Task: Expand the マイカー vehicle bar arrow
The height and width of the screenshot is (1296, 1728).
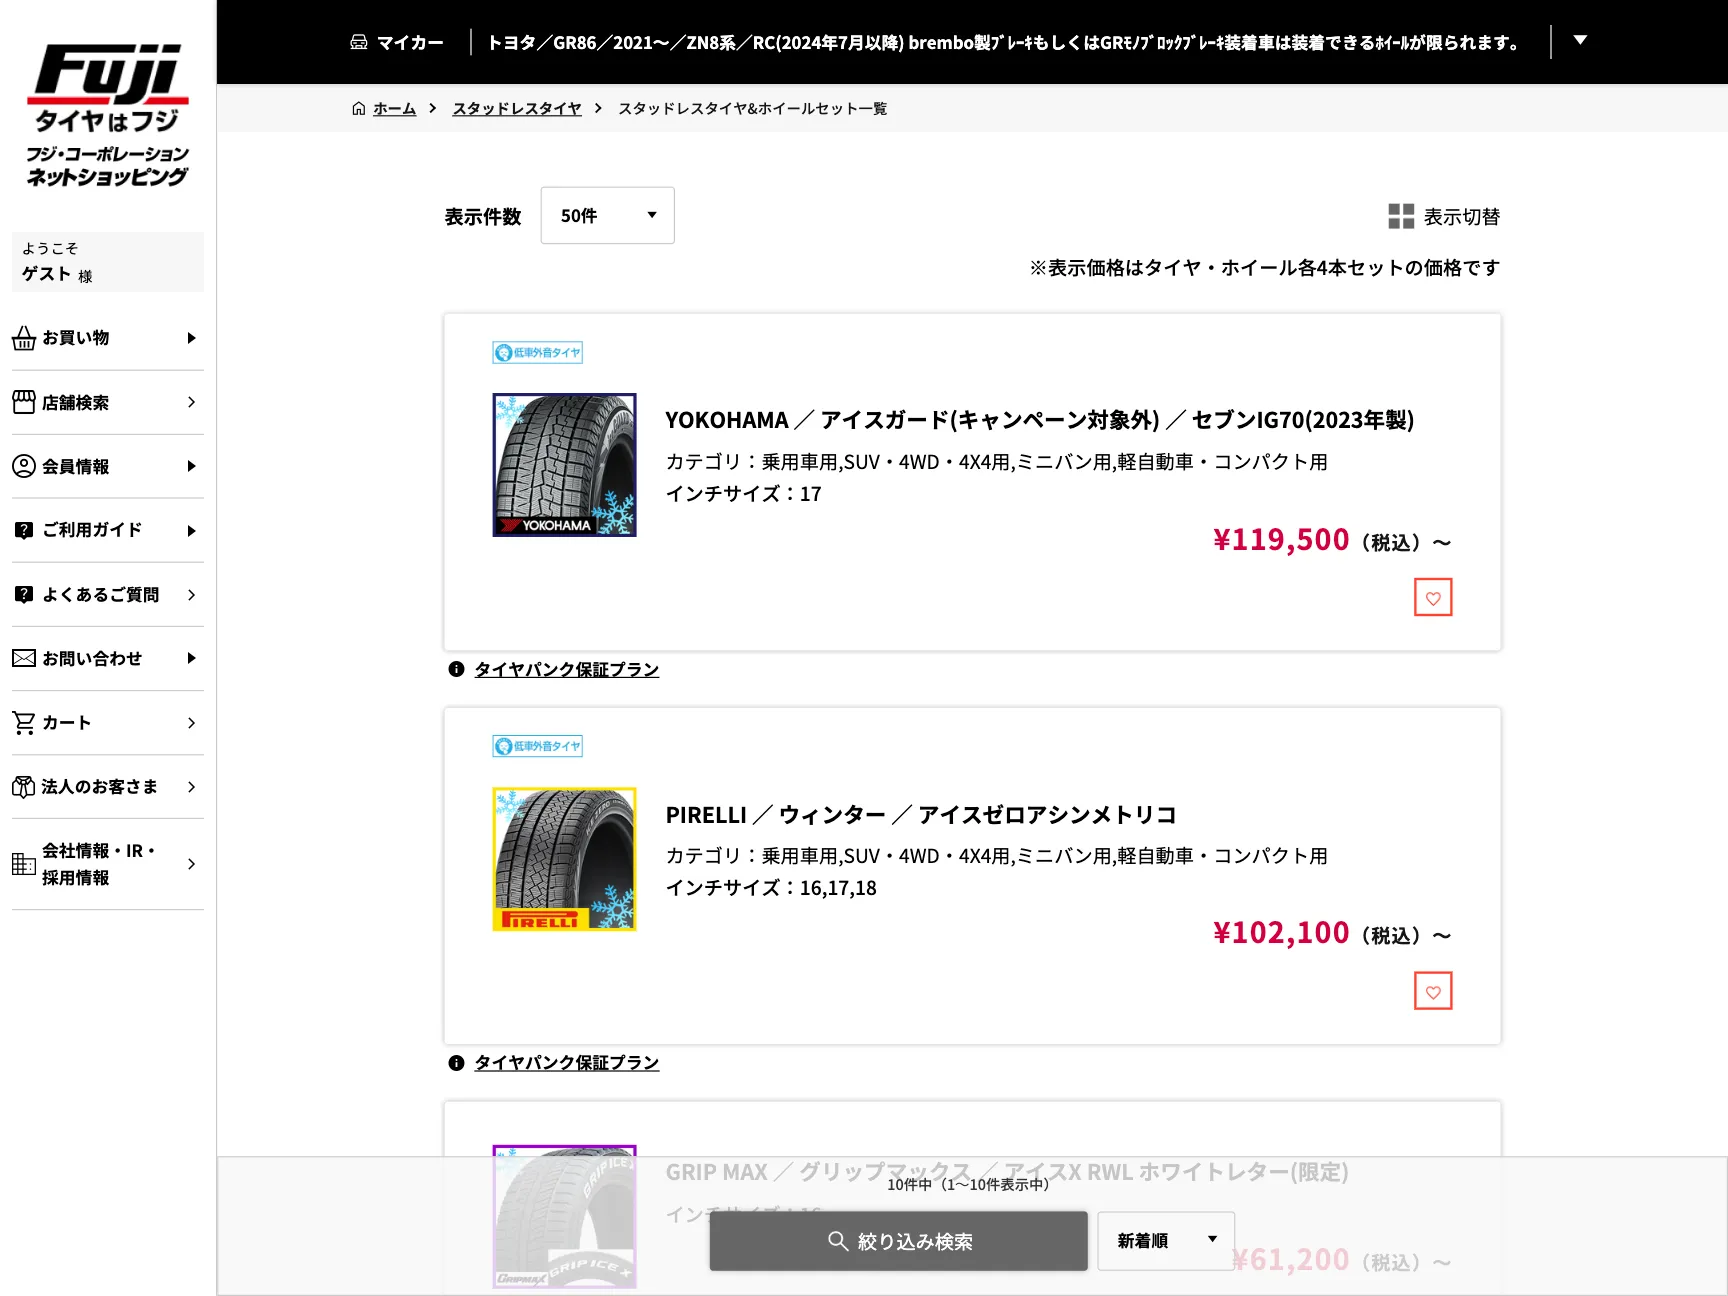Action: (1580, 41)
